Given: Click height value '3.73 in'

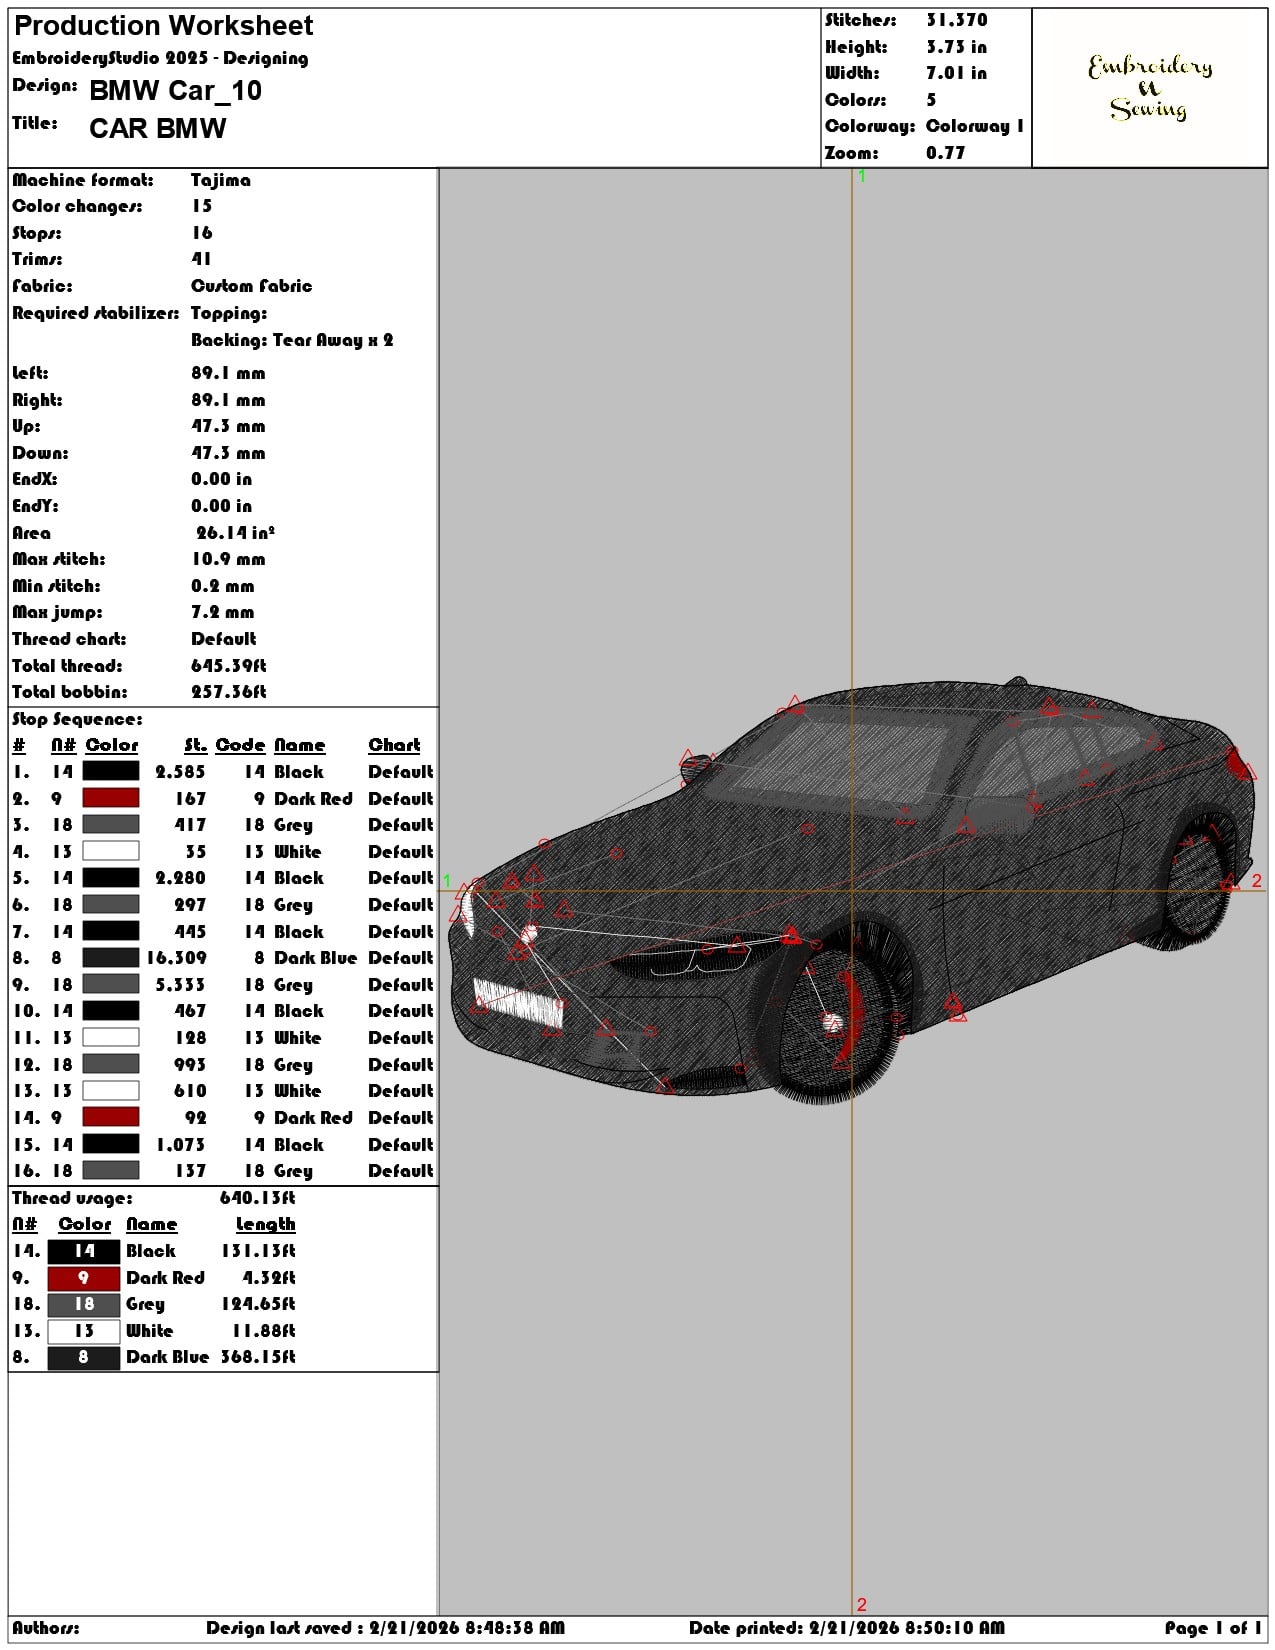Looking at the screenshot, I should [x=956, y=47].
